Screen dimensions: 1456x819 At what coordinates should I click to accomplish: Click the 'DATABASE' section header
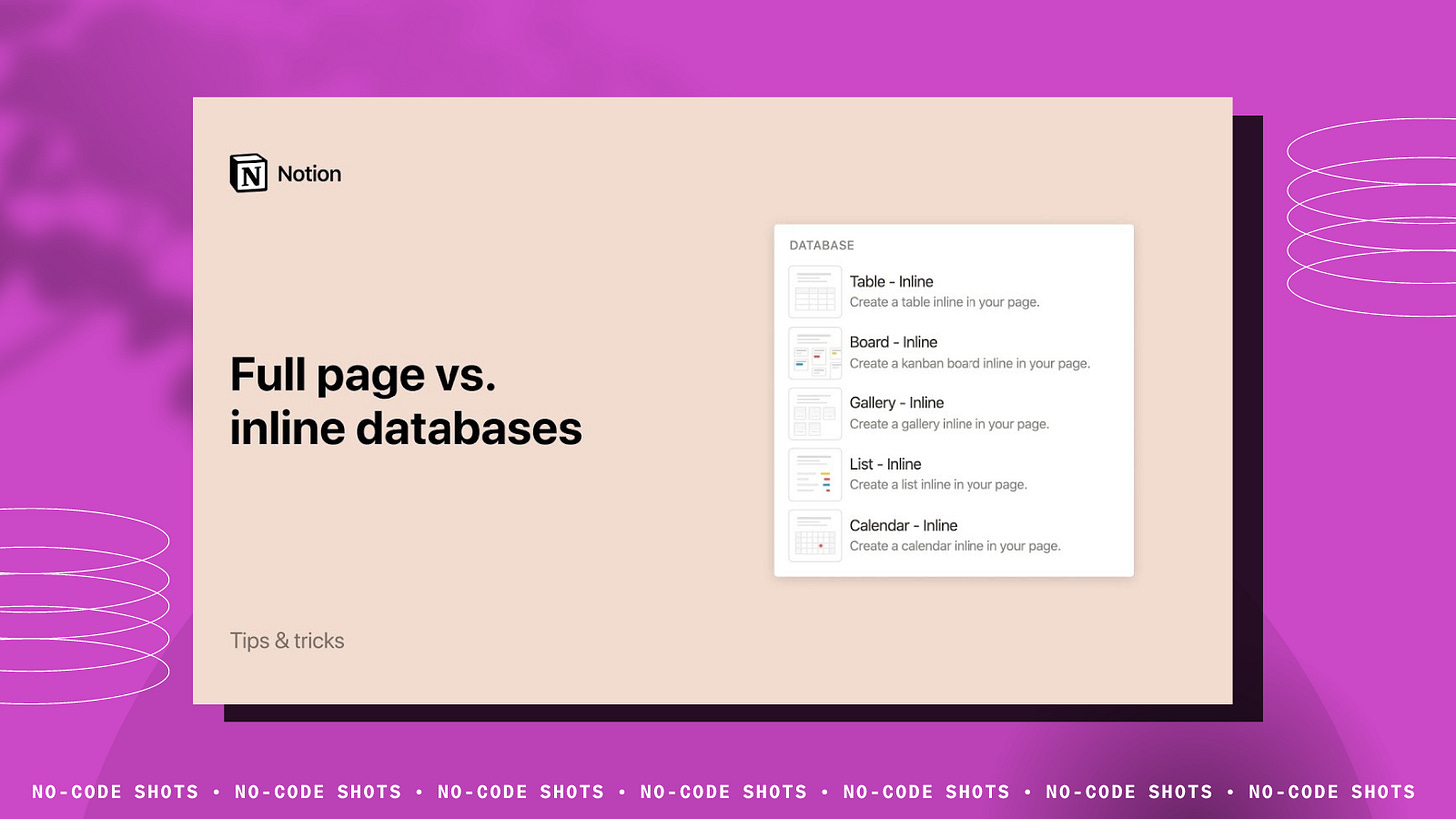[x=822, y=245]
